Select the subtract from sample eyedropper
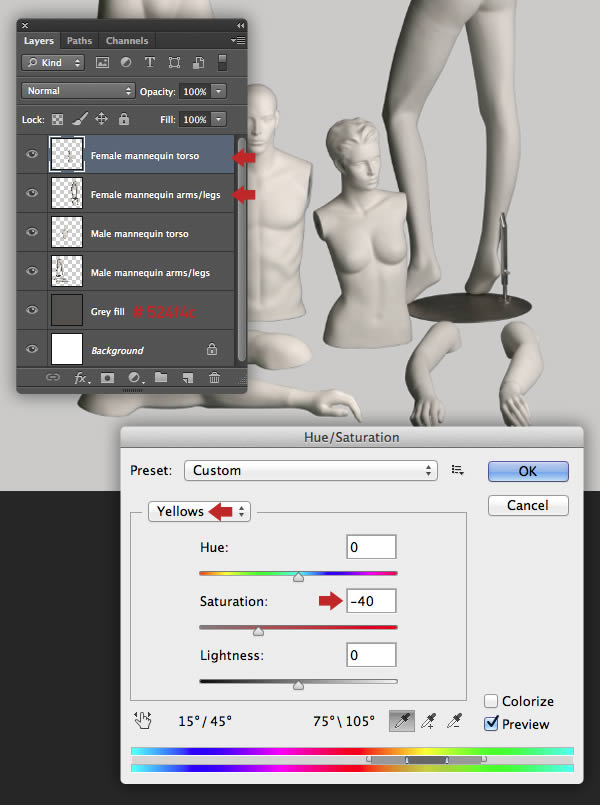This screenshot has width=600, height=805. (454, 721)
